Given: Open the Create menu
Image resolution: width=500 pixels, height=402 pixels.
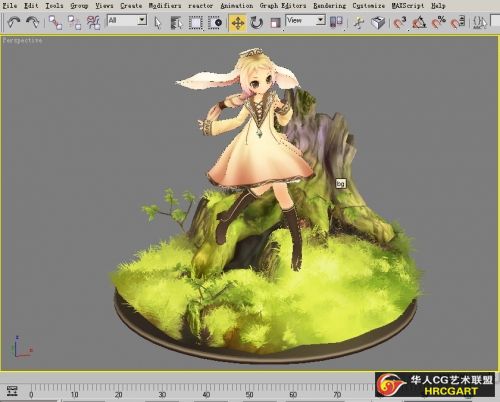Looking at the screenshot, I should pyautogui.click(x=131, y=6).
